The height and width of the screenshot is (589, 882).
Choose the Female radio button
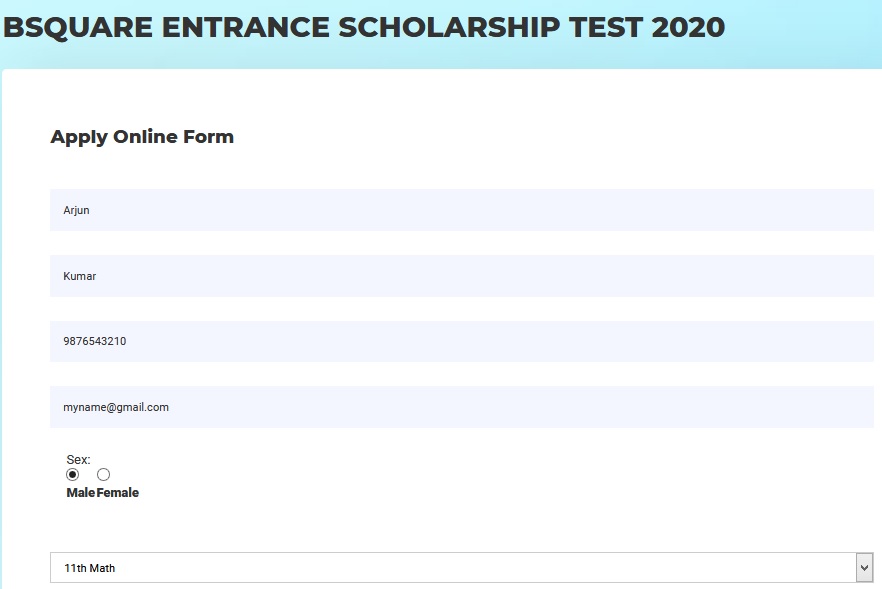pyautogui.click(x=103, y=474)
